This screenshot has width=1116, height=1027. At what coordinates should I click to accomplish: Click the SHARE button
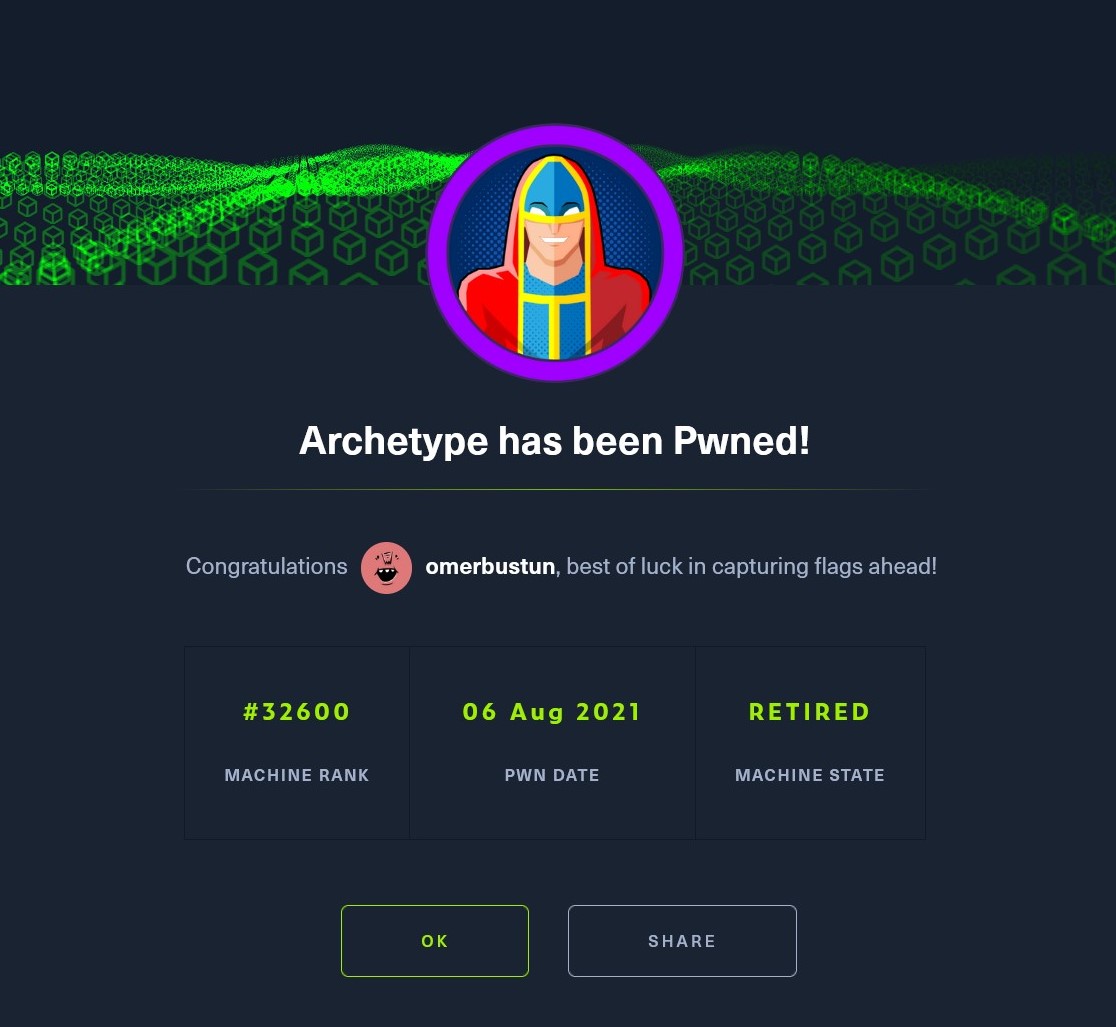coord(682,940)
